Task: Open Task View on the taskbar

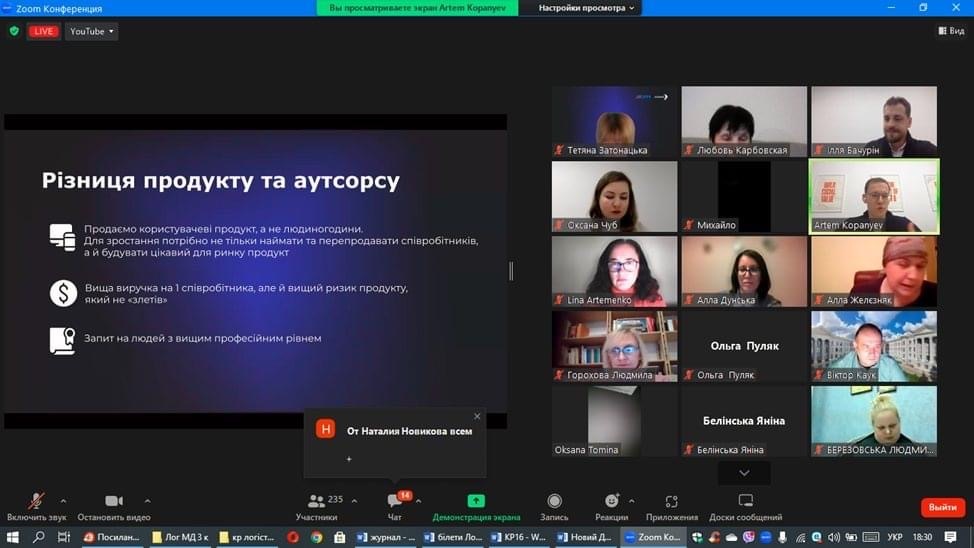Action: [x=63, y=537]
